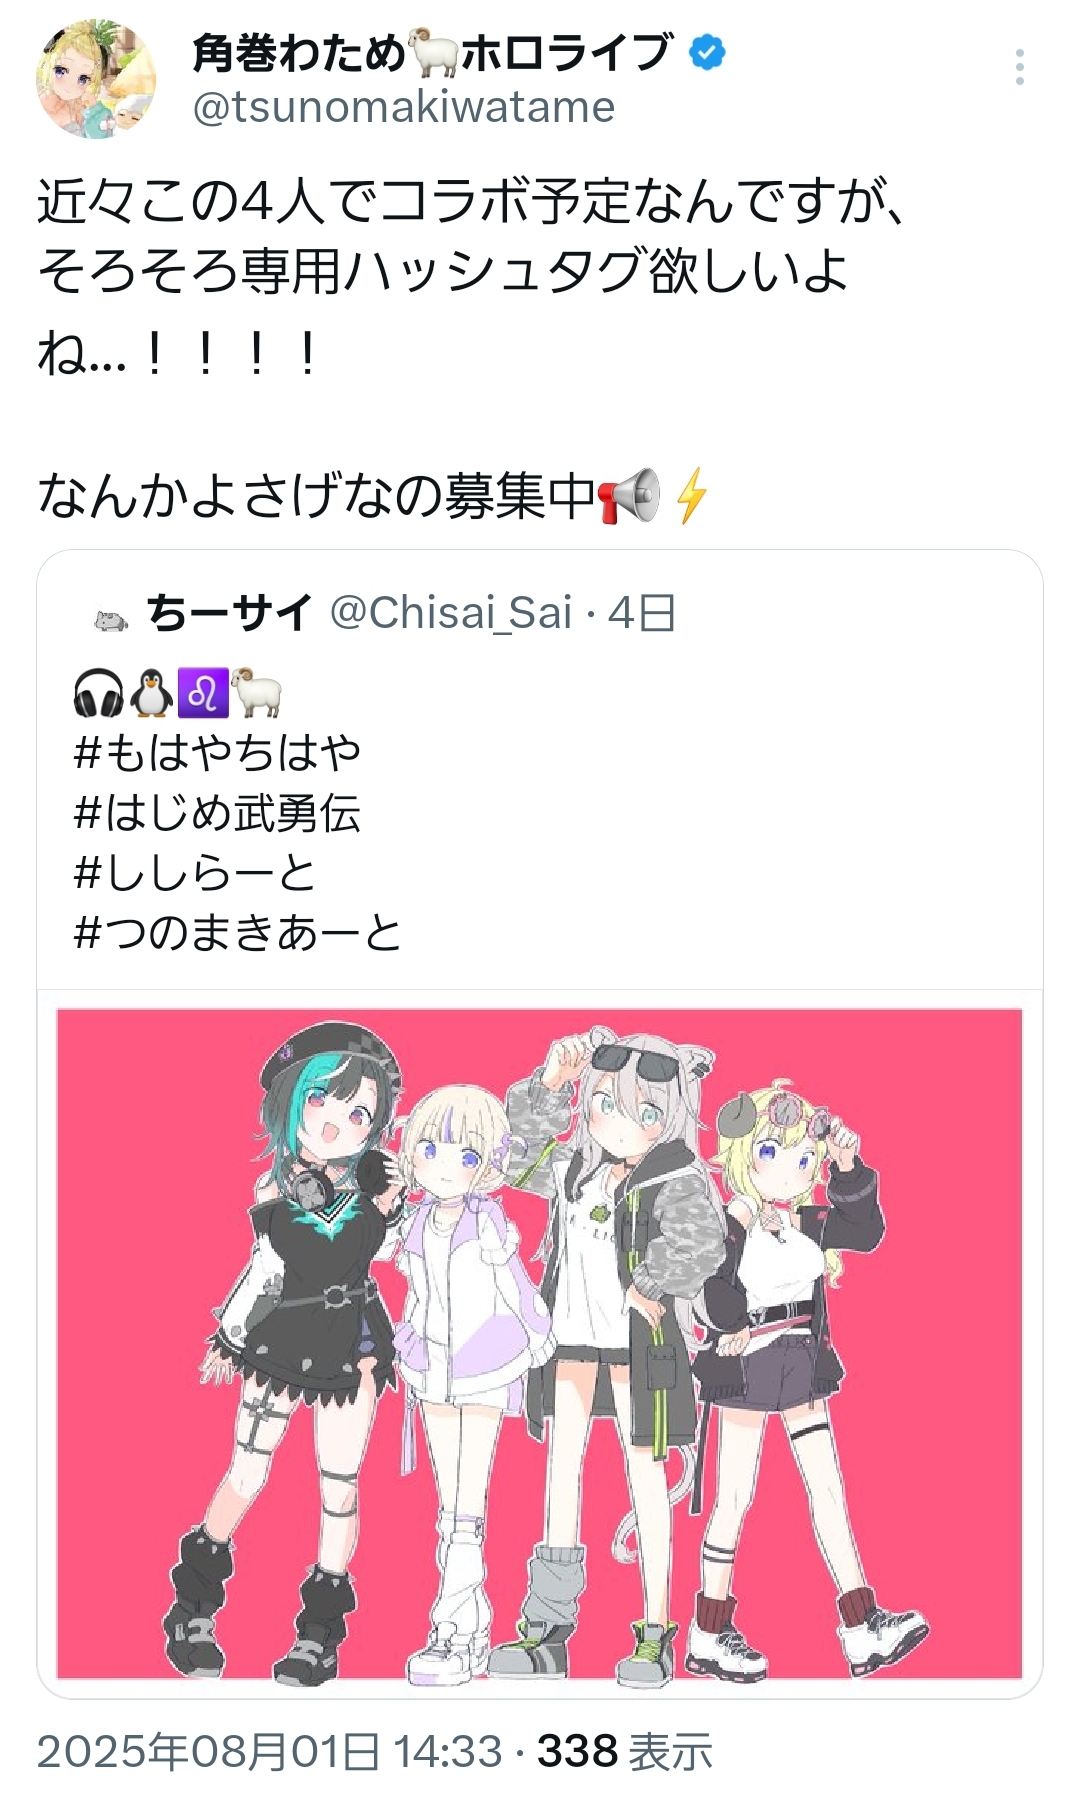Open the @tsunomakiwatame handle
This screenshot has width=1080, height=1797.
404,107
